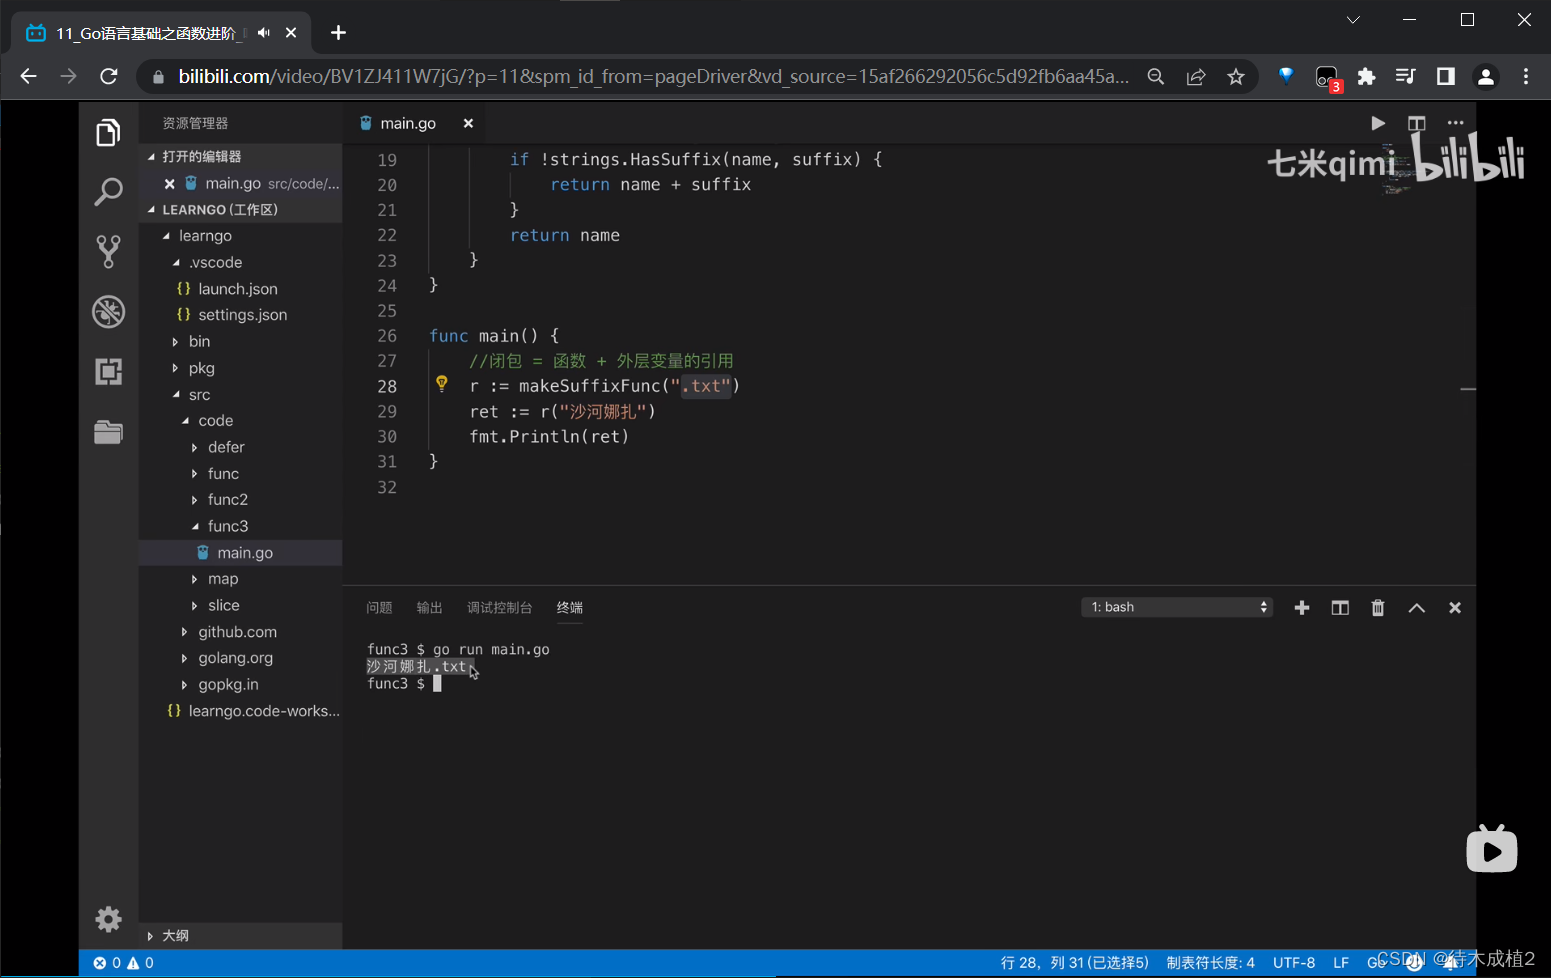The image size is (1551, 978).
Task: Switch to the Output panel tab
Action: [x=429, y=608]
